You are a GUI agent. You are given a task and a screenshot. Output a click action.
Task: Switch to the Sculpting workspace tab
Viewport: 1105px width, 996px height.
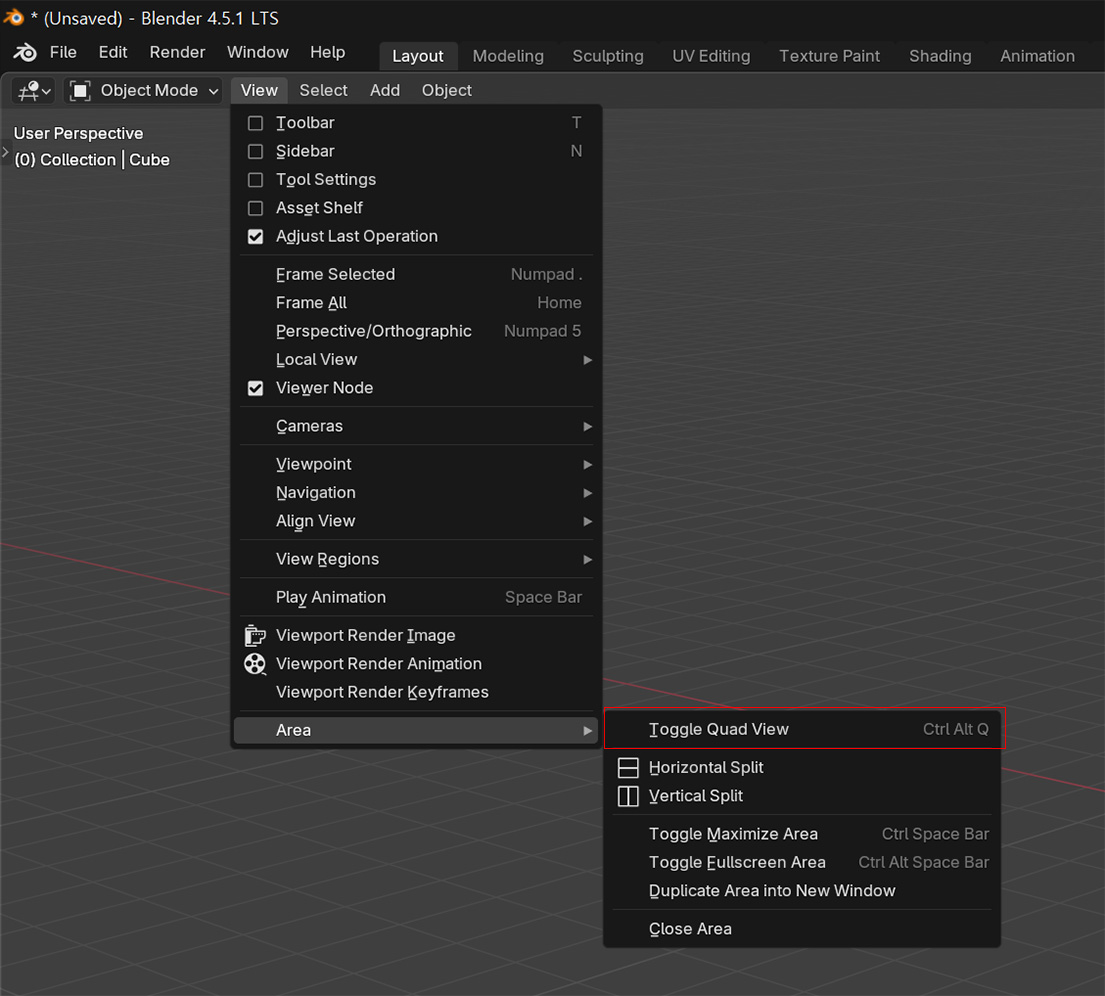(x=607, y=56)
